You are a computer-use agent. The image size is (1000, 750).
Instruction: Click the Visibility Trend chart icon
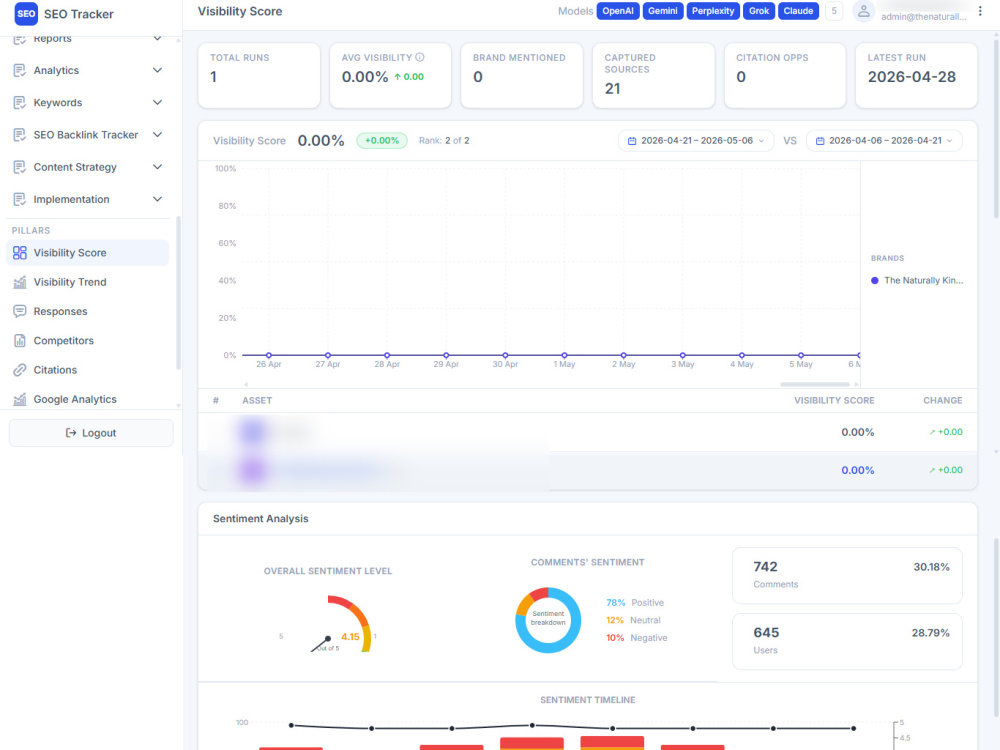(20, 282)
